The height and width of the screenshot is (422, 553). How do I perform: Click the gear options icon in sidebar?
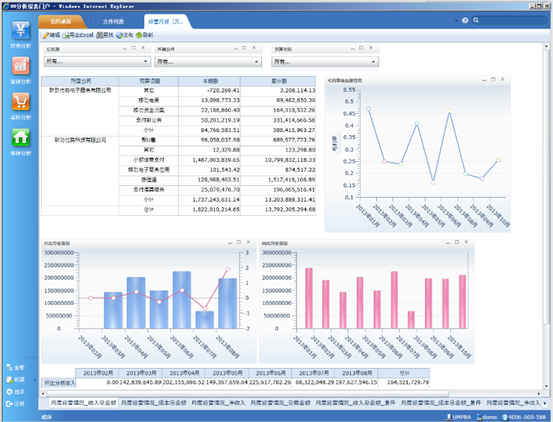10,392
